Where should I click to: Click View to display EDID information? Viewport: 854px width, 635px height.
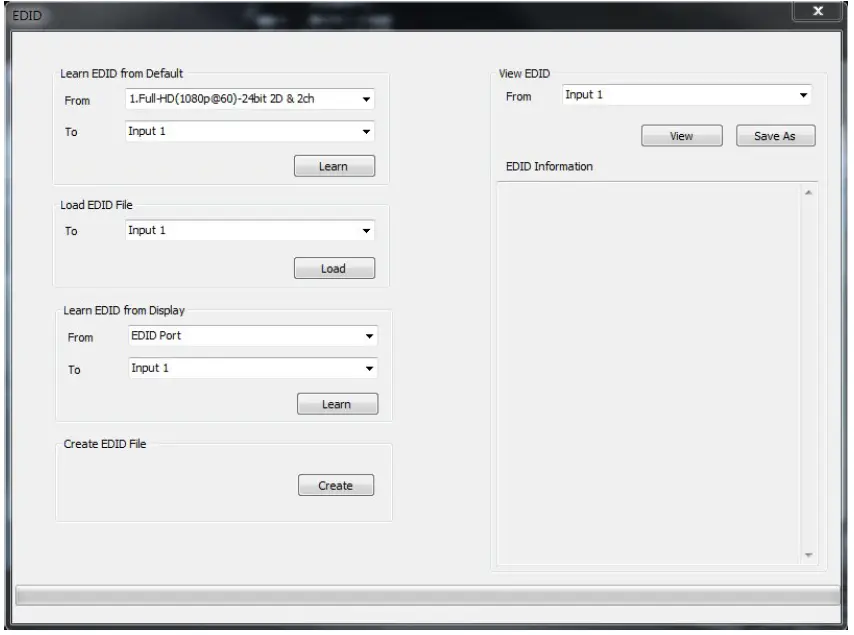coord(681,135)
